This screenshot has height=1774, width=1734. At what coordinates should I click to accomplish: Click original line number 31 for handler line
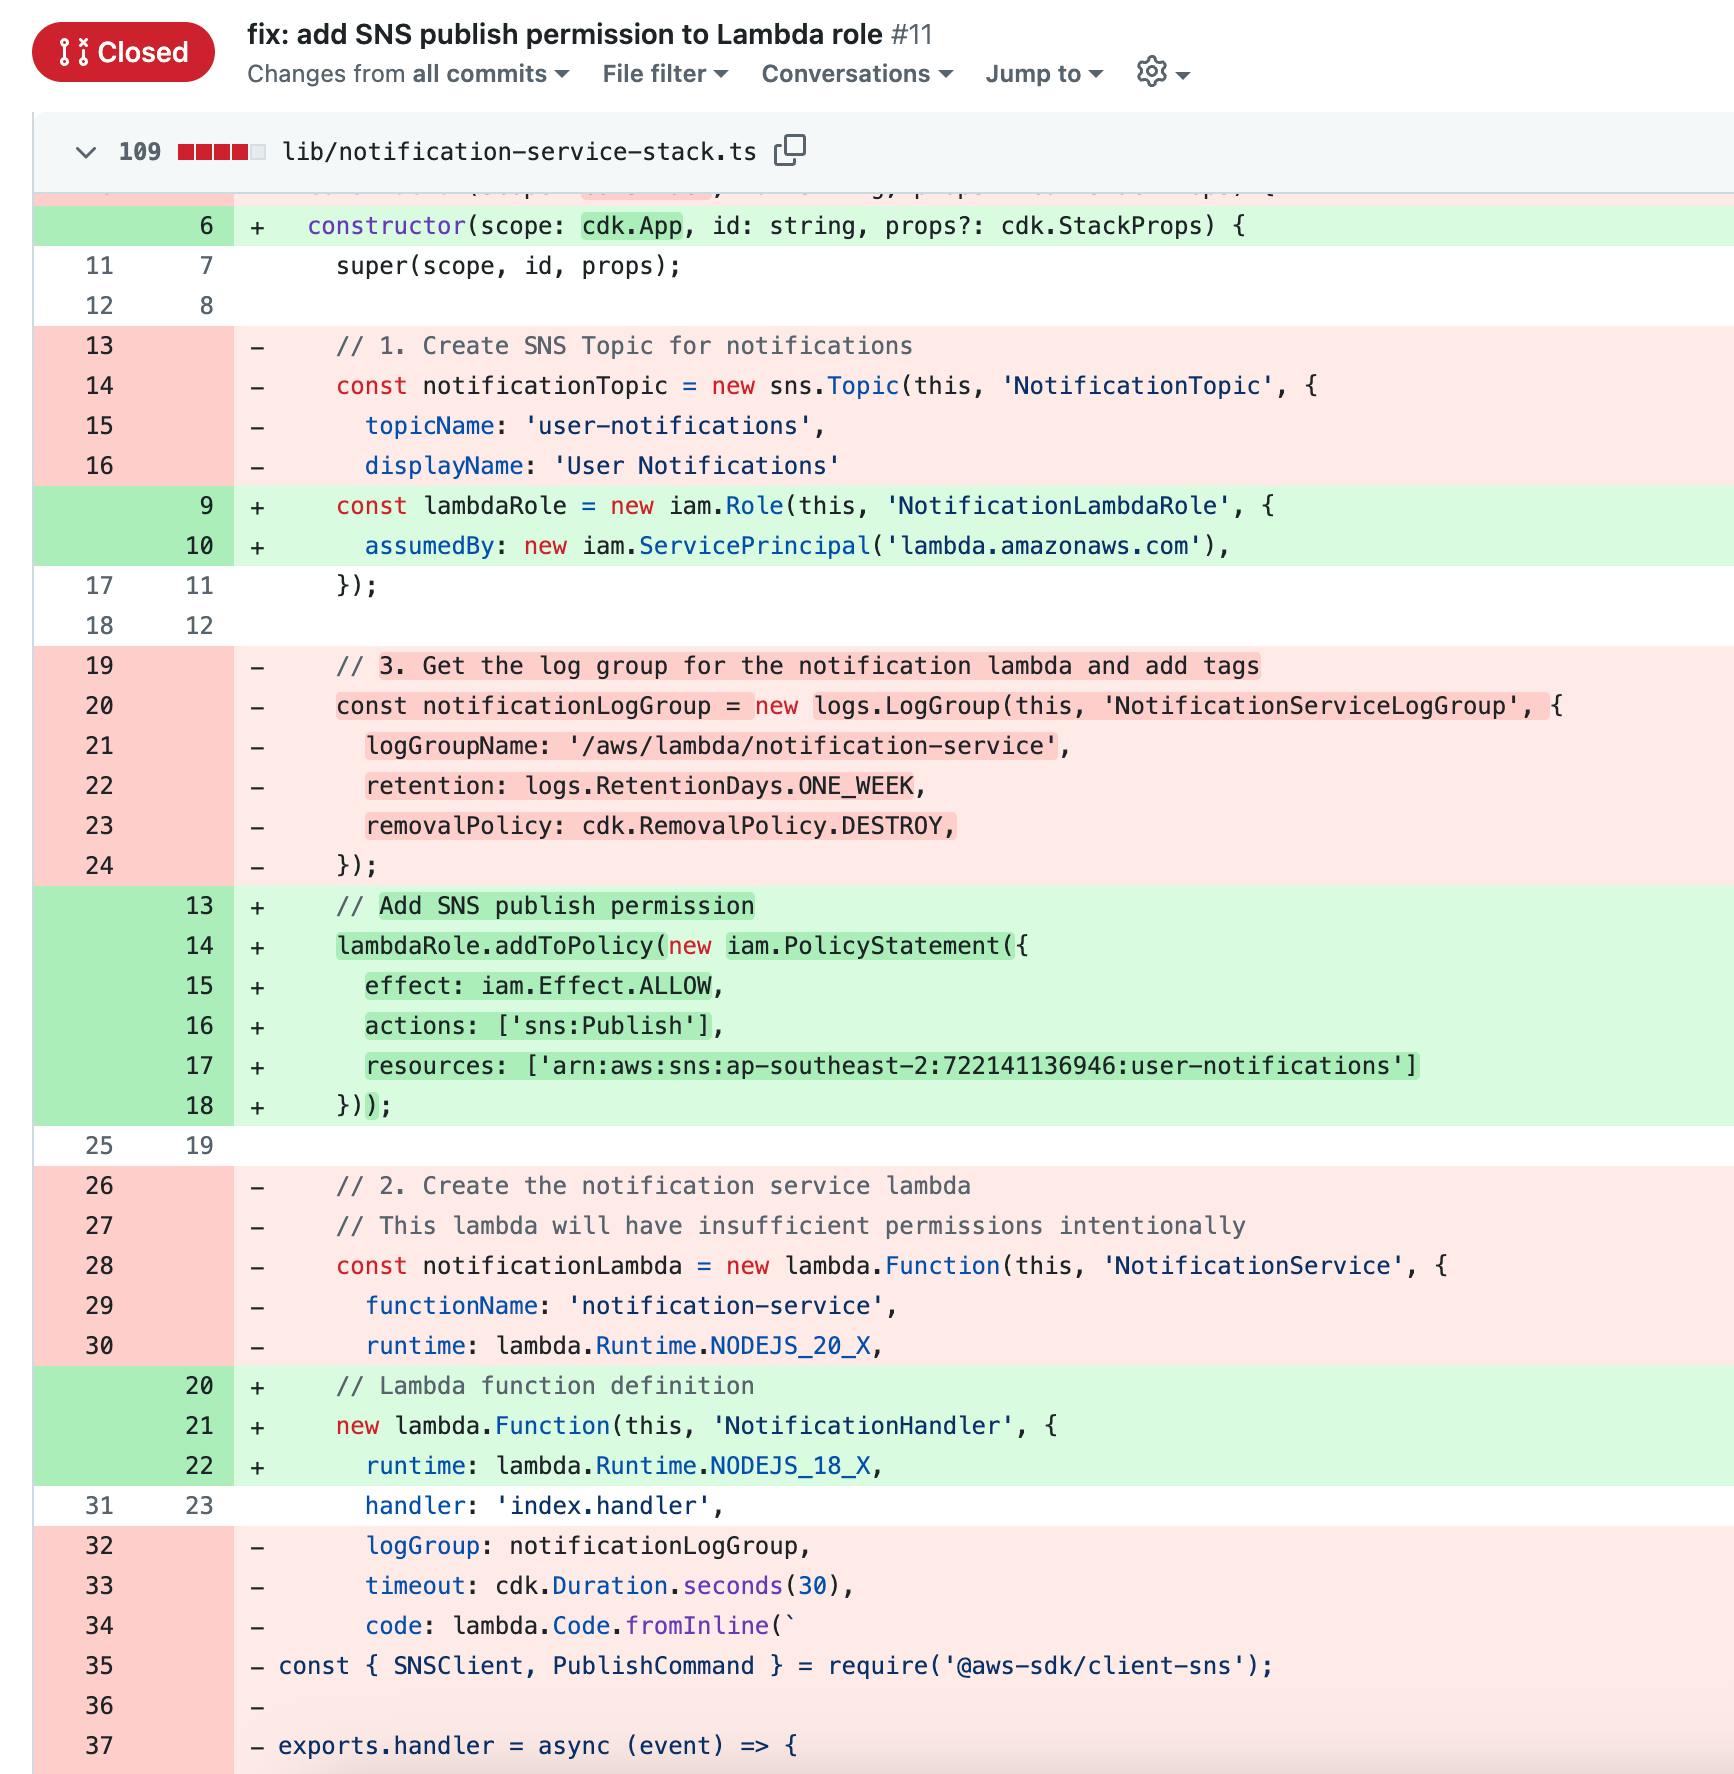click(99, 1506)
